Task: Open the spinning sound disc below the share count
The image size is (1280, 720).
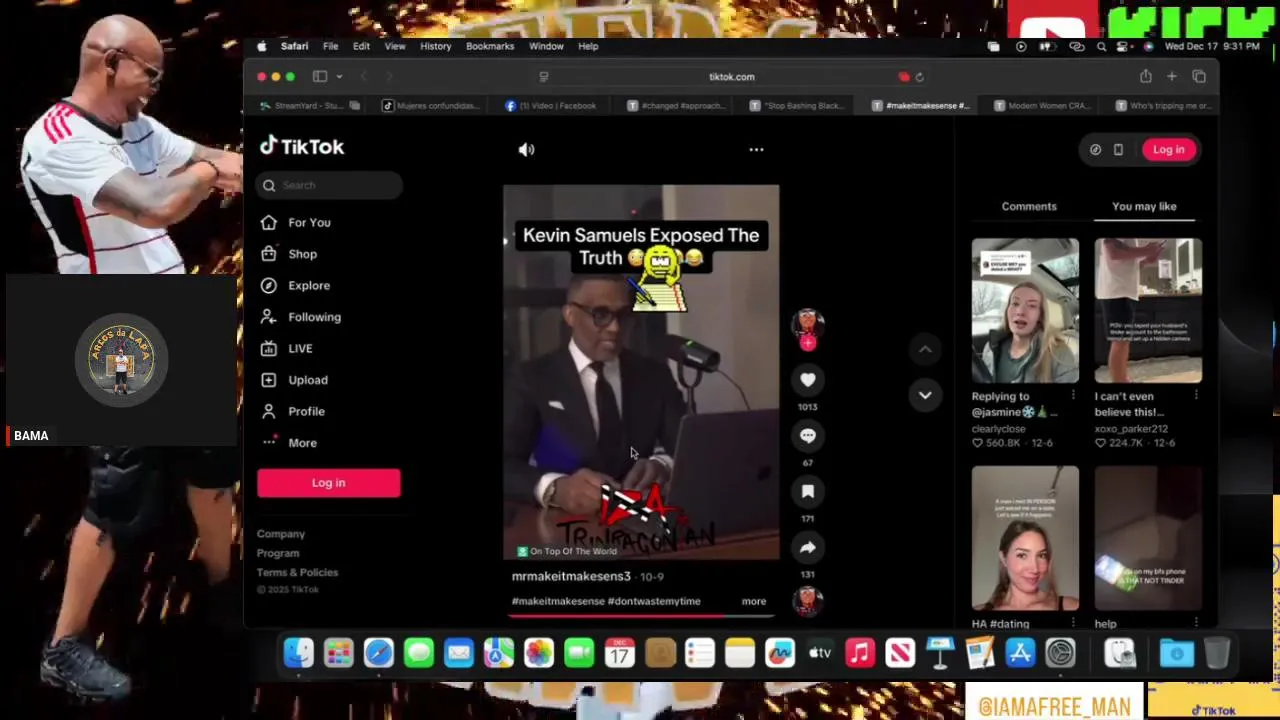Action: (808, 600)
